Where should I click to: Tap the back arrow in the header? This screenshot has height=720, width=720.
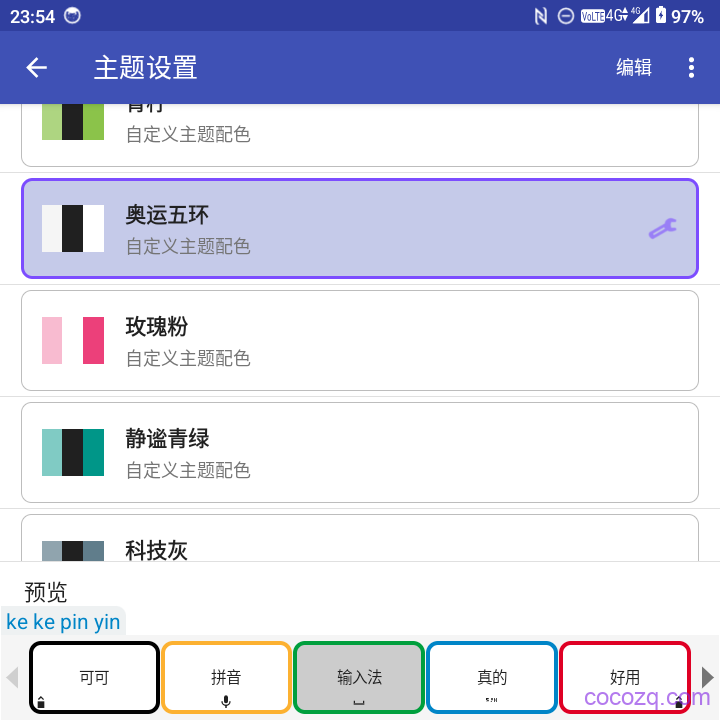coord(37,67)
